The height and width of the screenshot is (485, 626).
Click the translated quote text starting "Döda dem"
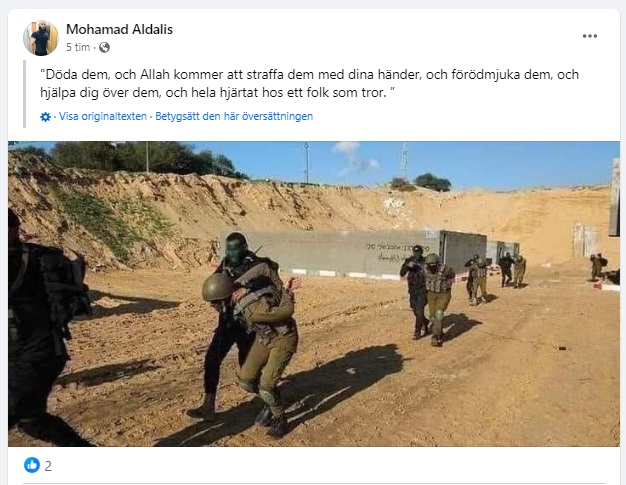[x=309, y=83]
